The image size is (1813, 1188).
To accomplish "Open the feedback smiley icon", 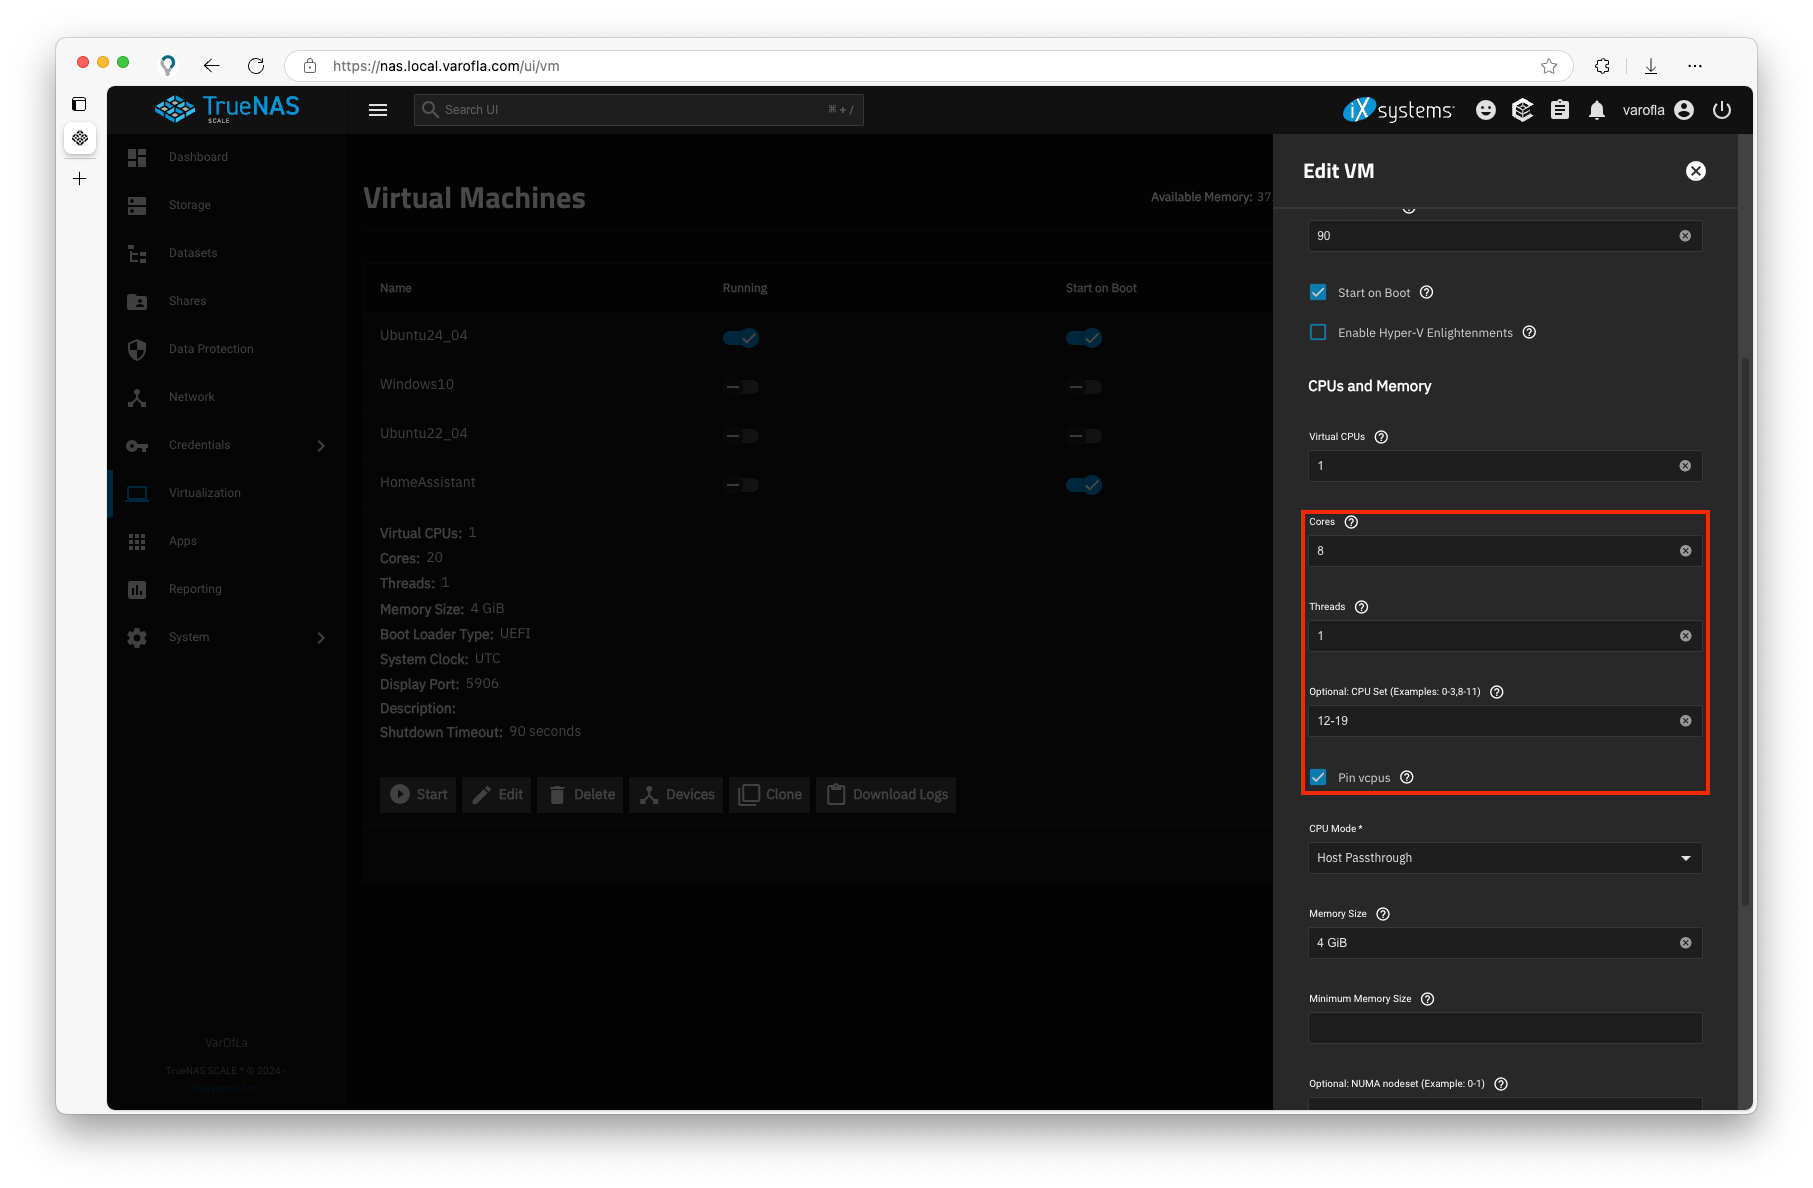I will click(x=1486, y=110).
